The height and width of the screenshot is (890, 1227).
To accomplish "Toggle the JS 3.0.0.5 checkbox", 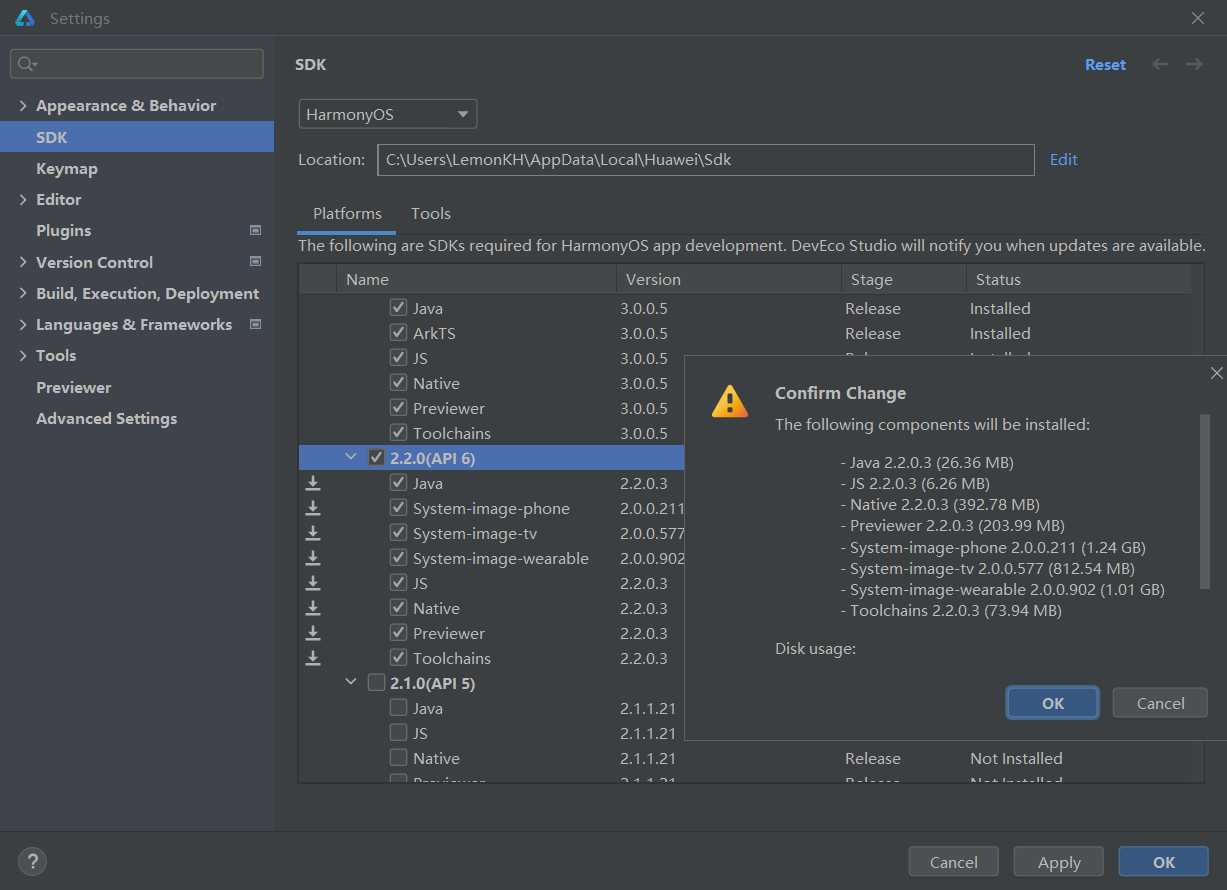I will click(x=398, y=358).
